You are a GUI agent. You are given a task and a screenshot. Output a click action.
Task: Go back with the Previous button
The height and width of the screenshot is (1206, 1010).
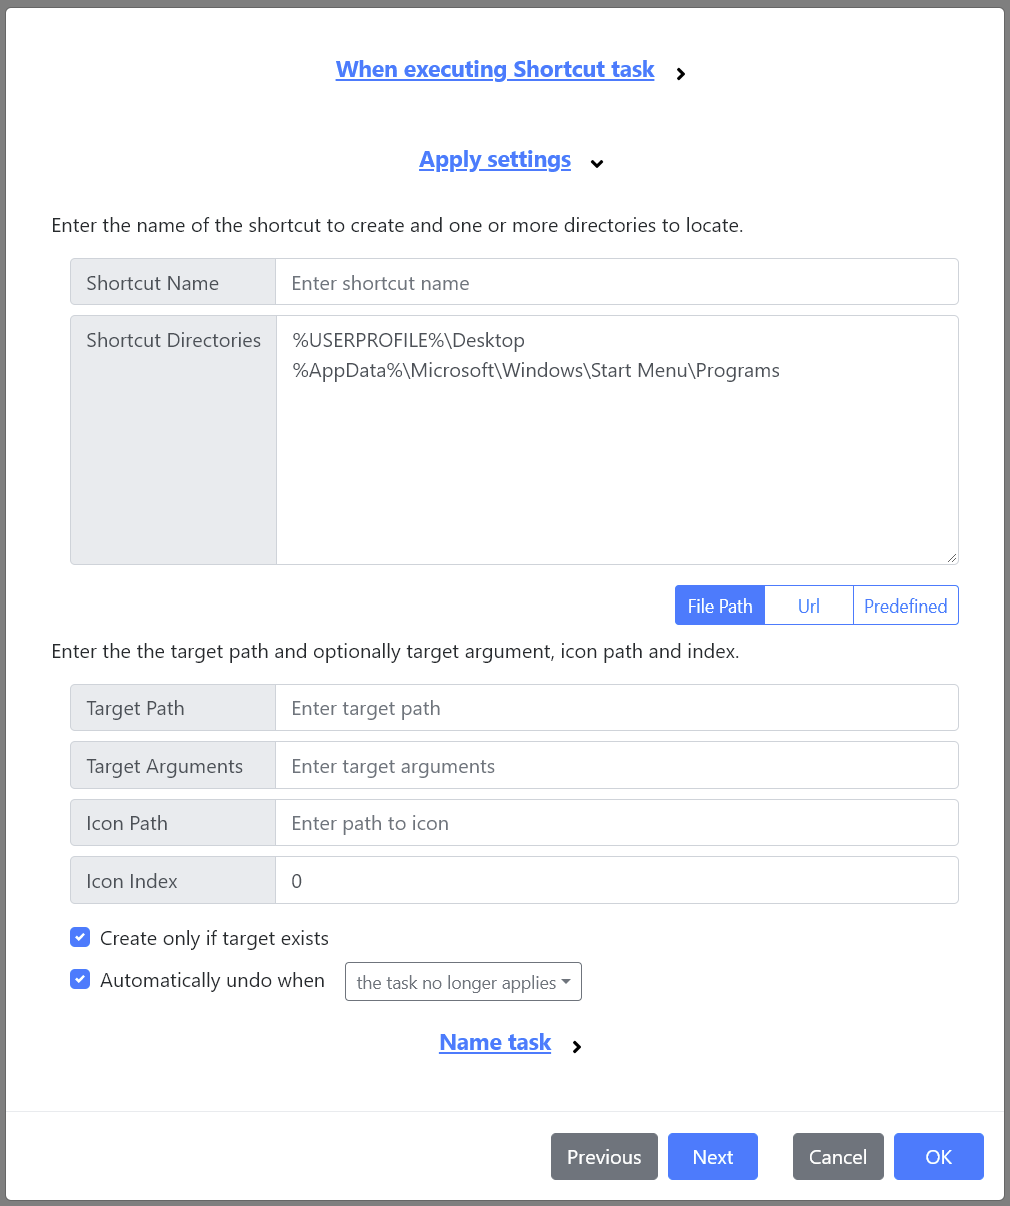coord(604,1156)
